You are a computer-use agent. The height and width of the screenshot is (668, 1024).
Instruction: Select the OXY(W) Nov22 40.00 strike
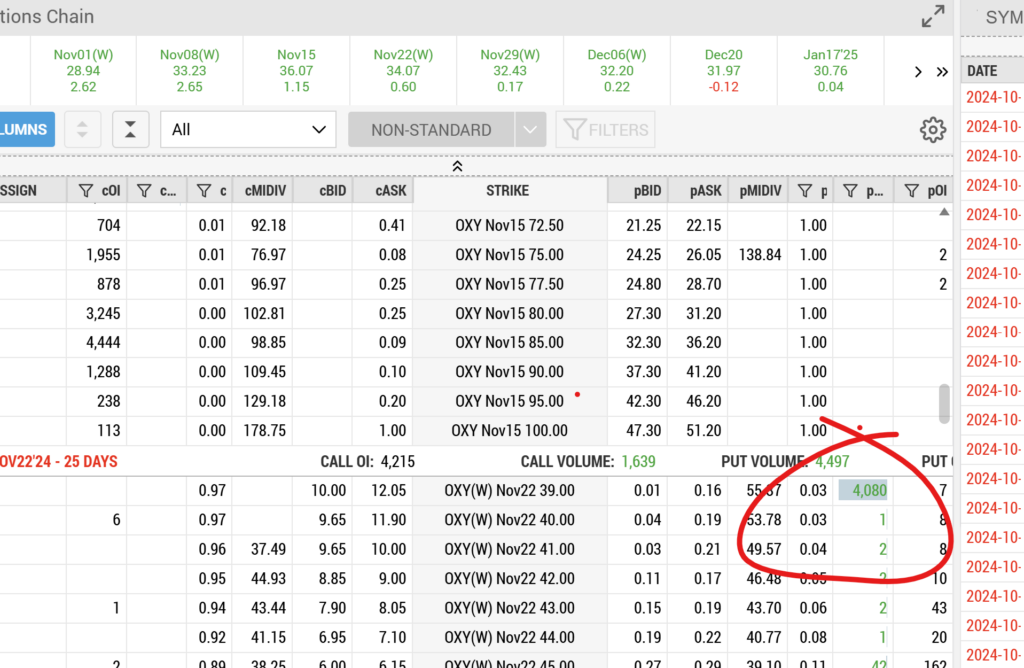coord(509,520)
